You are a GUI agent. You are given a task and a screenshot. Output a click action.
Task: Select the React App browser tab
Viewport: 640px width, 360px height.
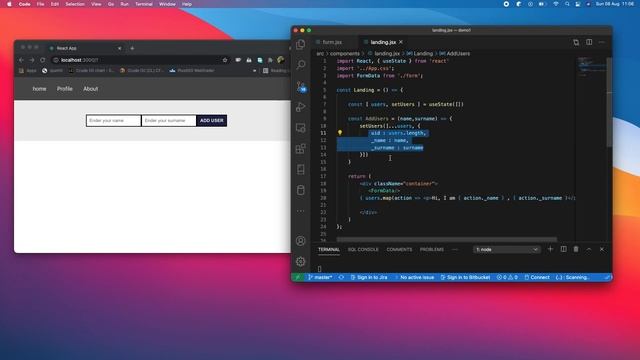[x=85, y=48]
